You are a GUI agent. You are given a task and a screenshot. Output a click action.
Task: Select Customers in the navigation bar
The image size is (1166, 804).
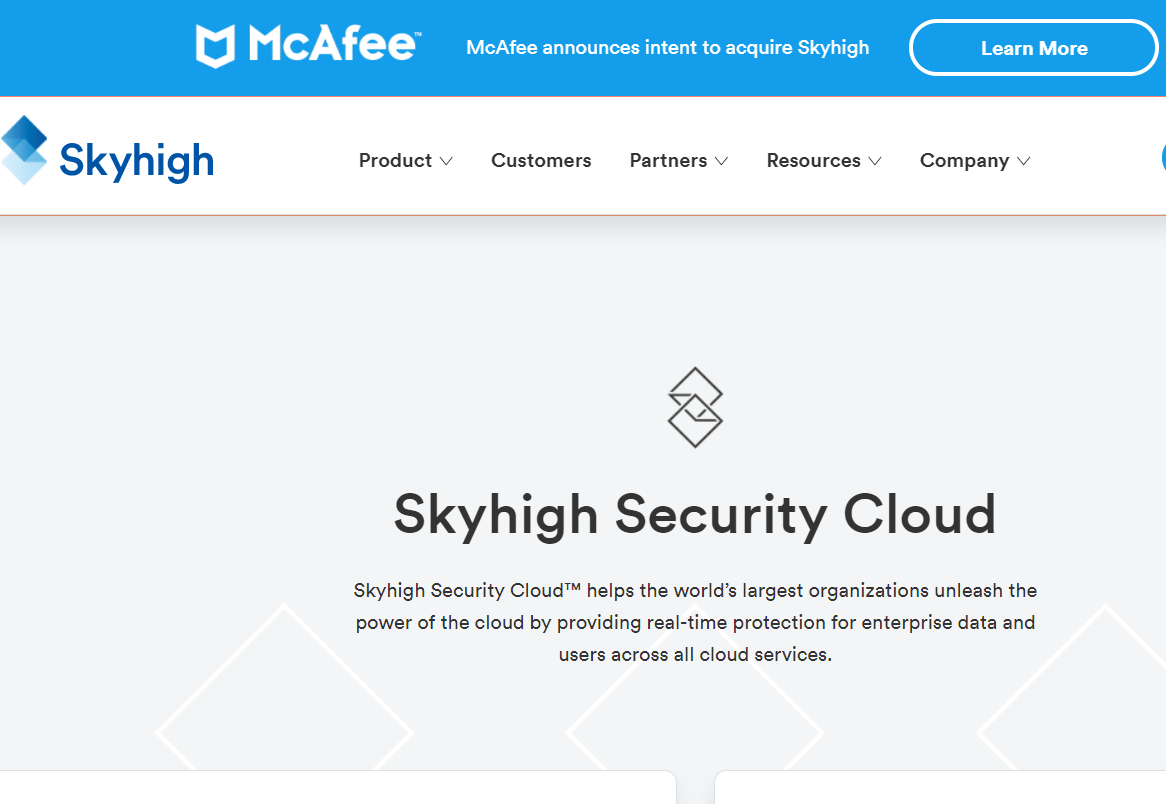tap(541, 160)
